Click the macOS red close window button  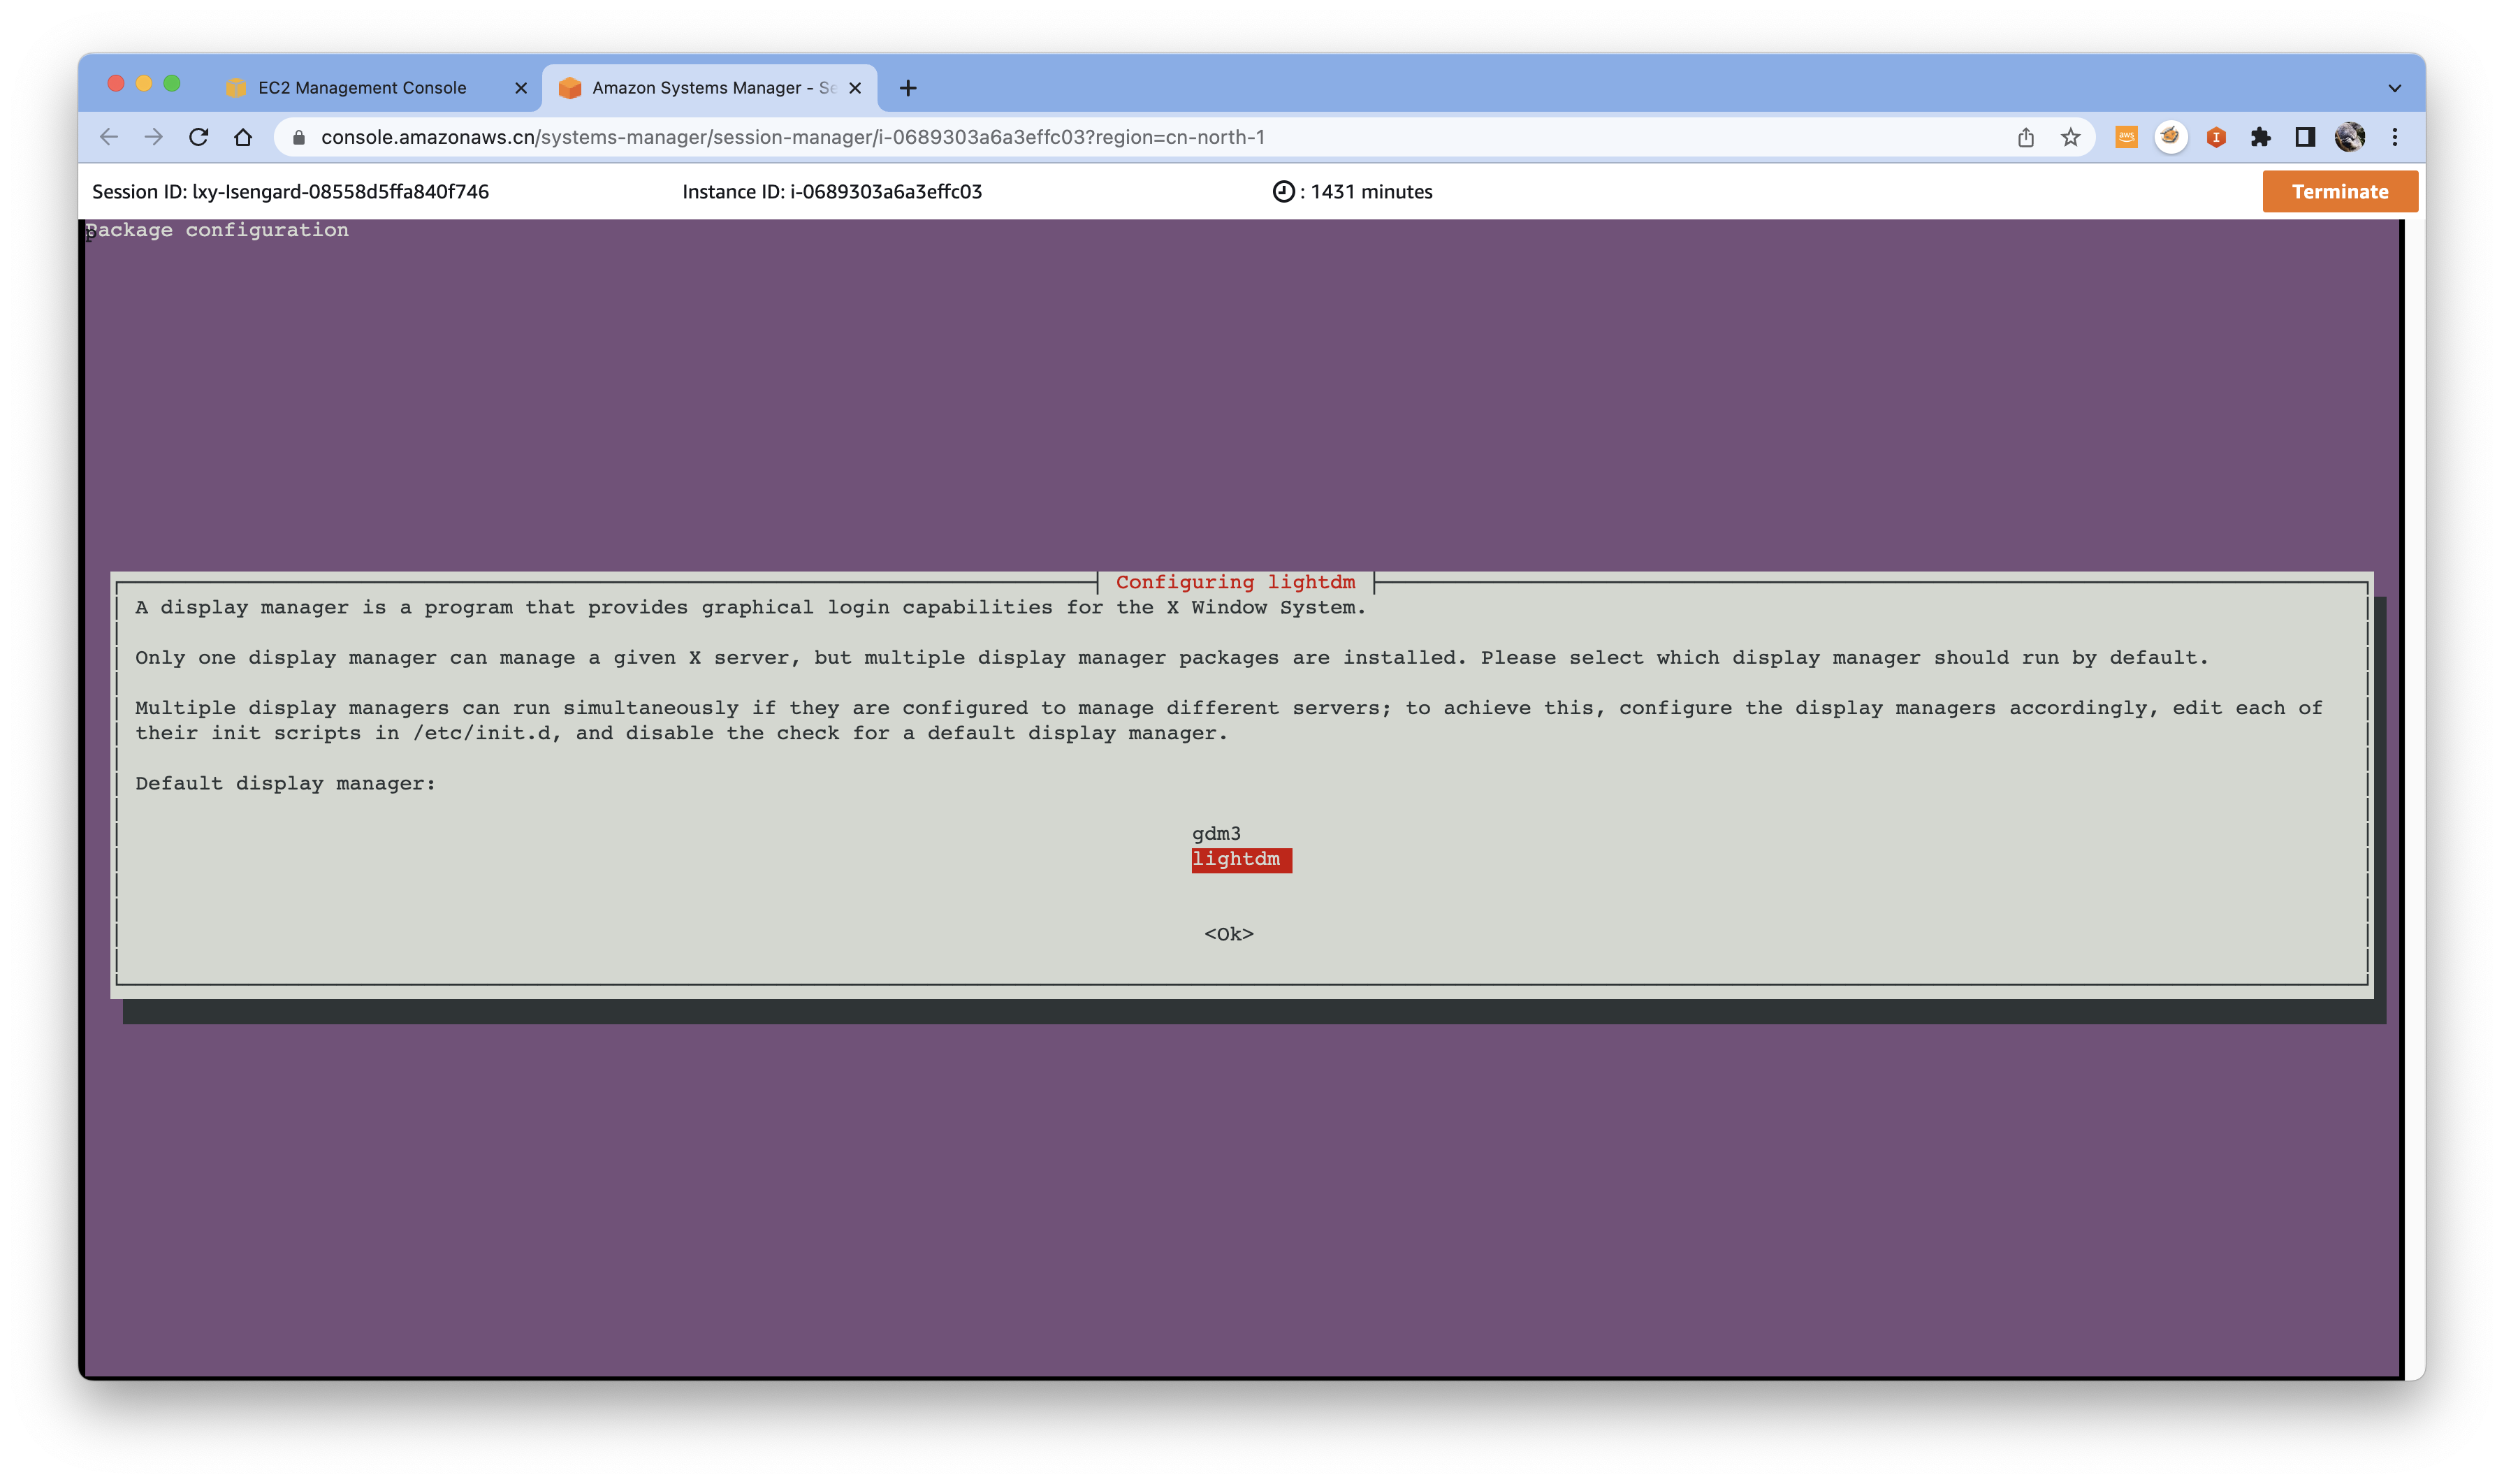tap(116, 83)
